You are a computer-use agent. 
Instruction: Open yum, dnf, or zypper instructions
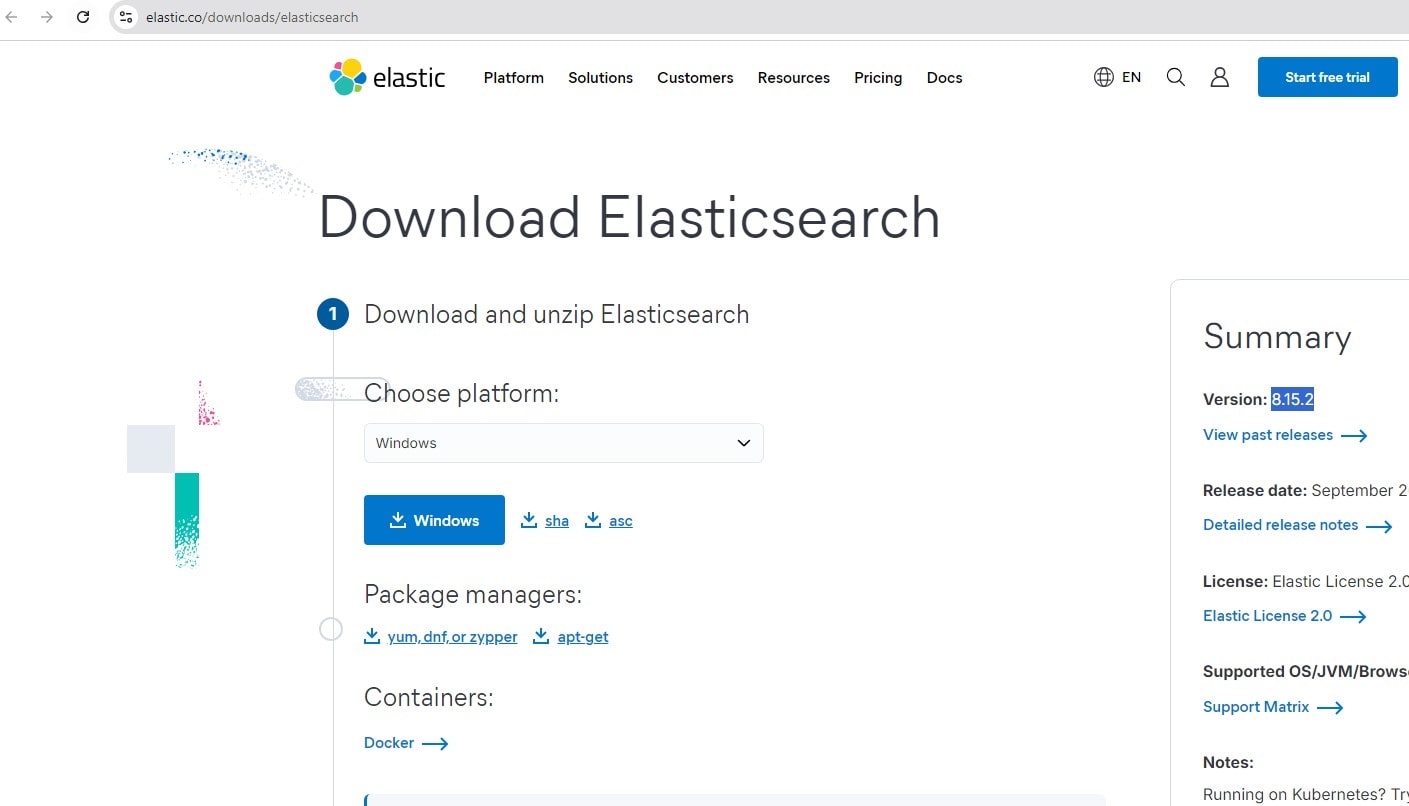[452, 637]
